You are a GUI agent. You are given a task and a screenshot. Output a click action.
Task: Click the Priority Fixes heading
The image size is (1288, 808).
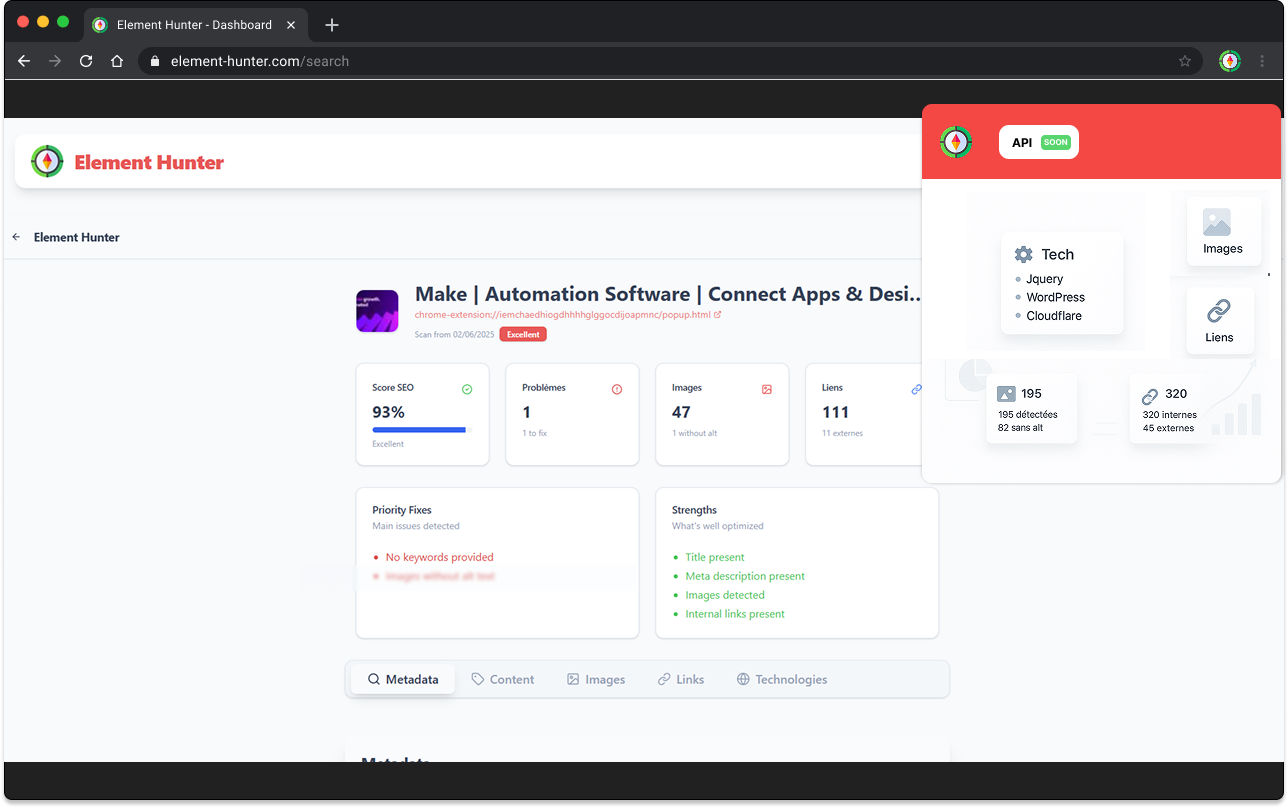click(402, 510)
